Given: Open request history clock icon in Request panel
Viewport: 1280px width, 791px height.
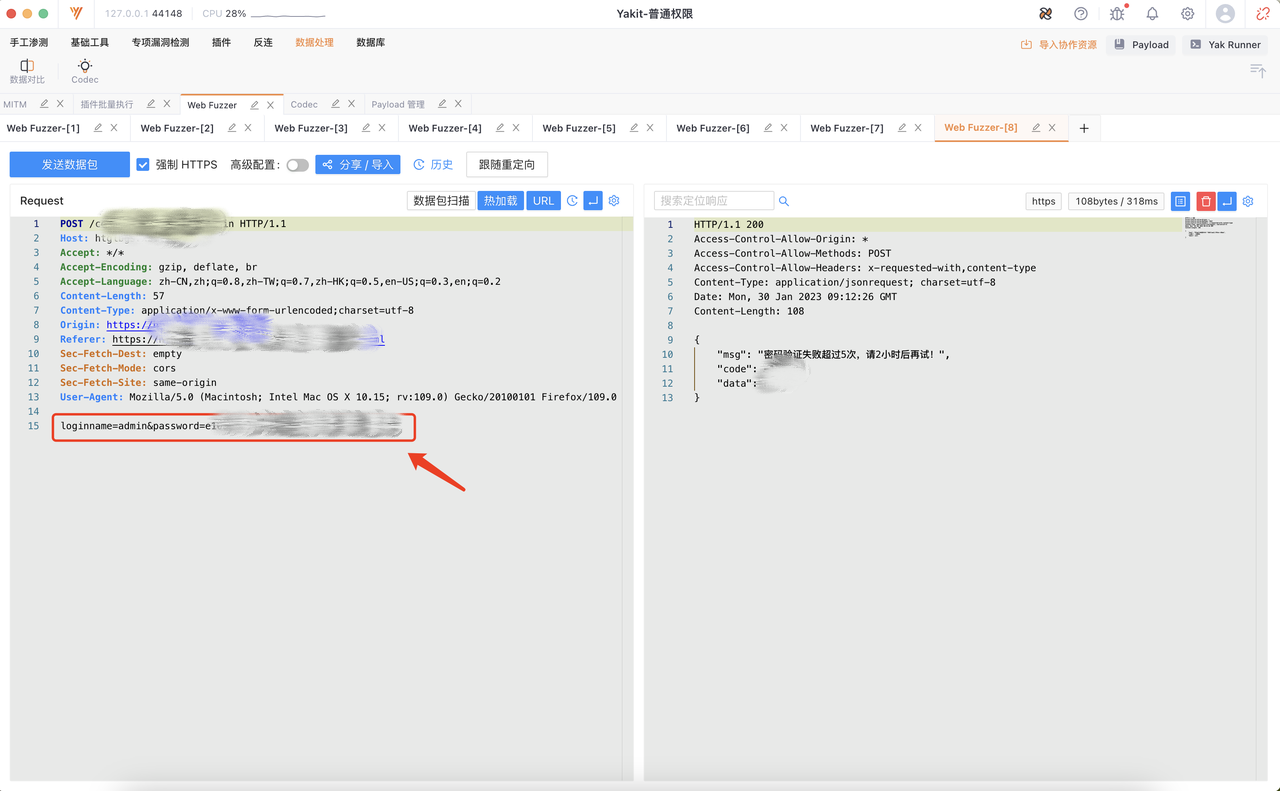Looking at the screenshot, I should coord(572,201).
